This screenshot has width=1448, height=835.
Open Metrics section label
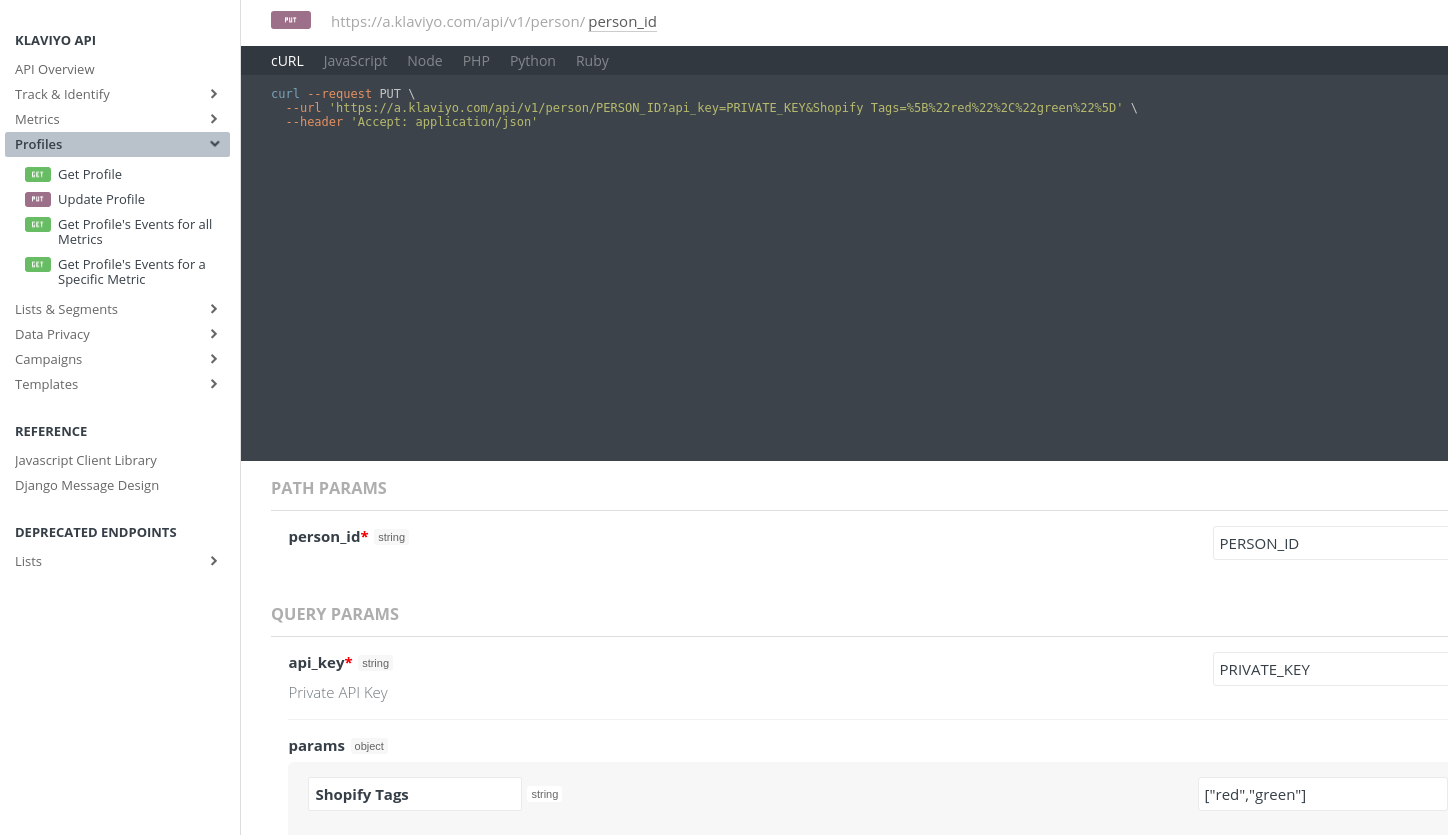click(x=37, y=119)
